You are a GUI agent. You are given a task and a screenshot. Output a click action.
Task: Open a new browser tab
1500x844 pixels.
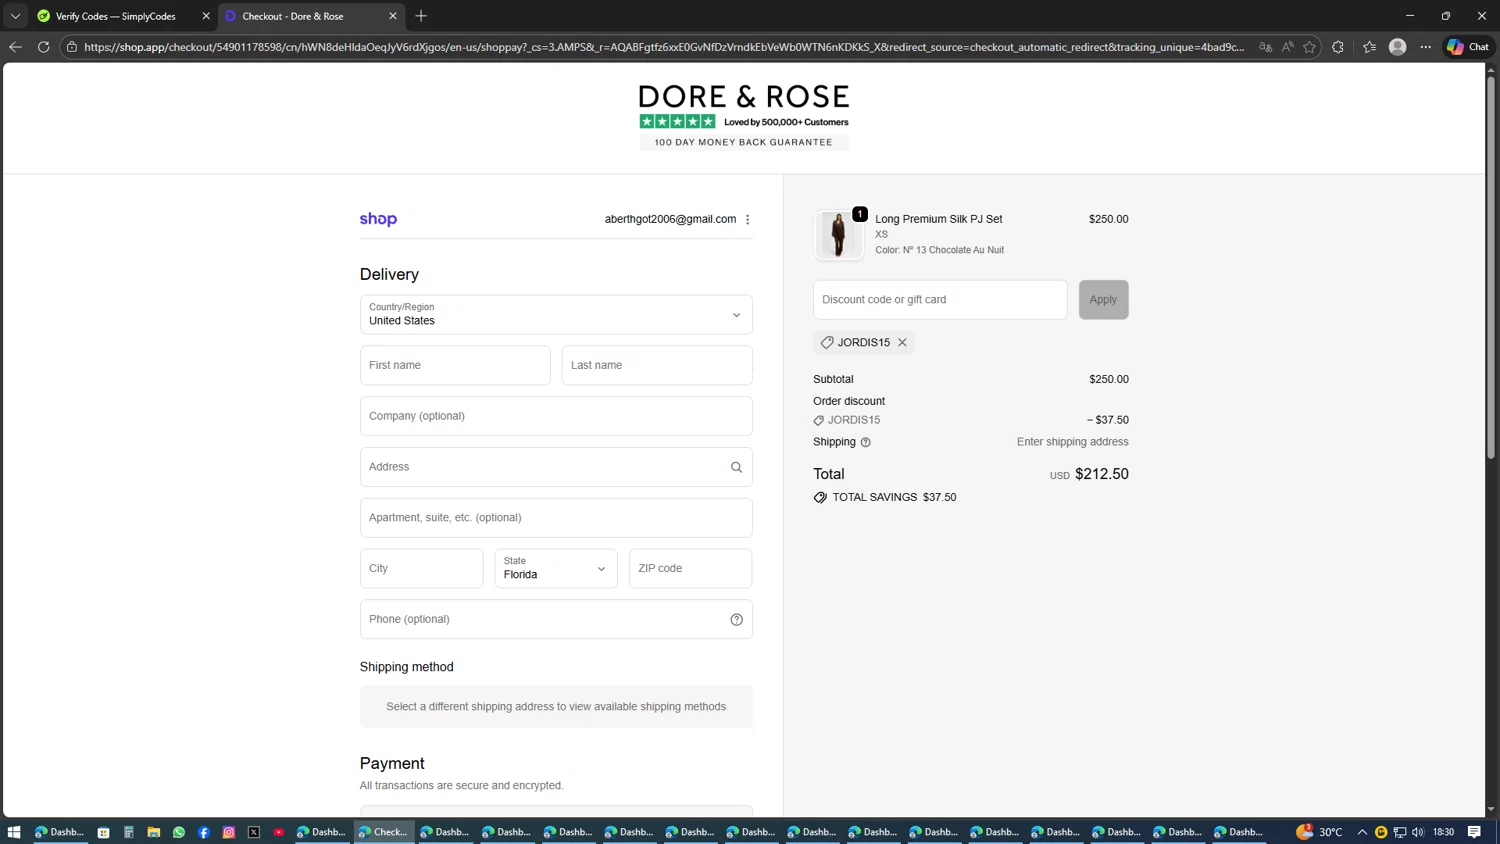click(x=421, y=16)
